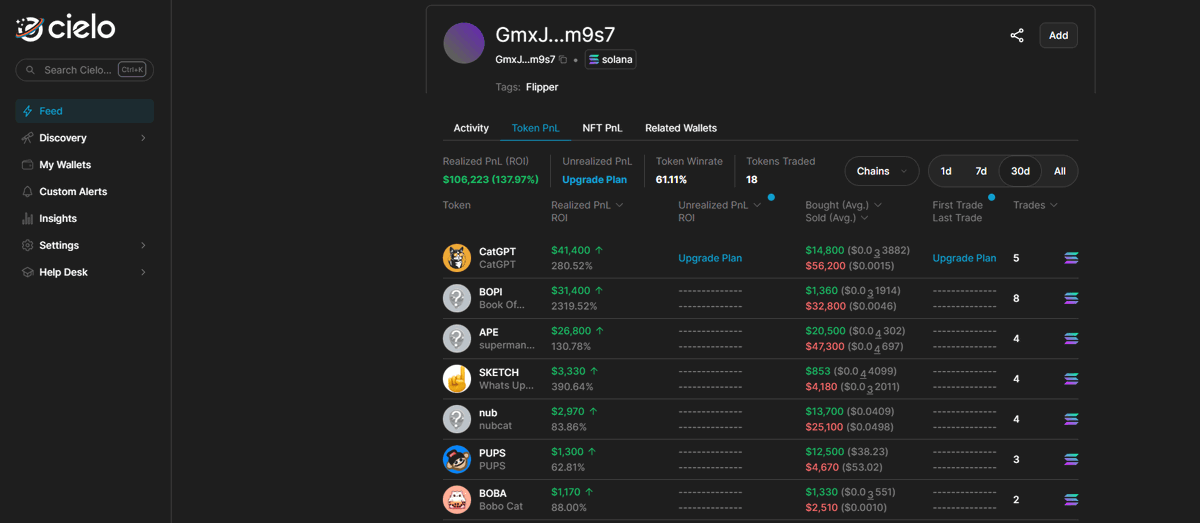Click the purple wallet avatar
Screen dimensions: 1200x523
464,43
